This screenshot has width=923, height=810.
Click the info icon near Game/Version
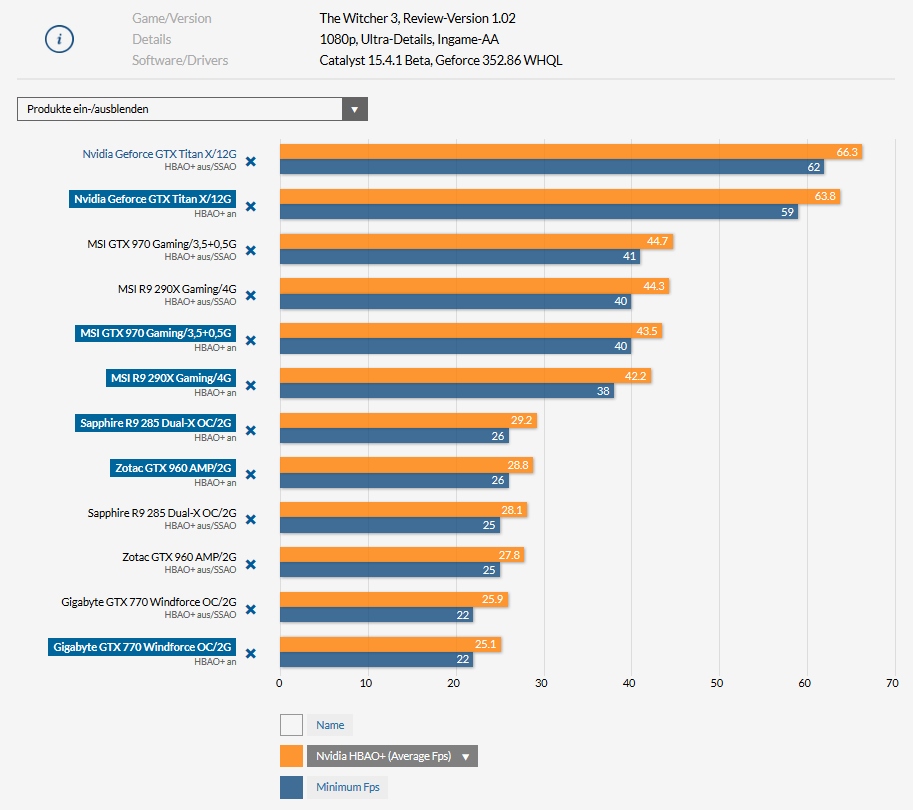(59, 39)
